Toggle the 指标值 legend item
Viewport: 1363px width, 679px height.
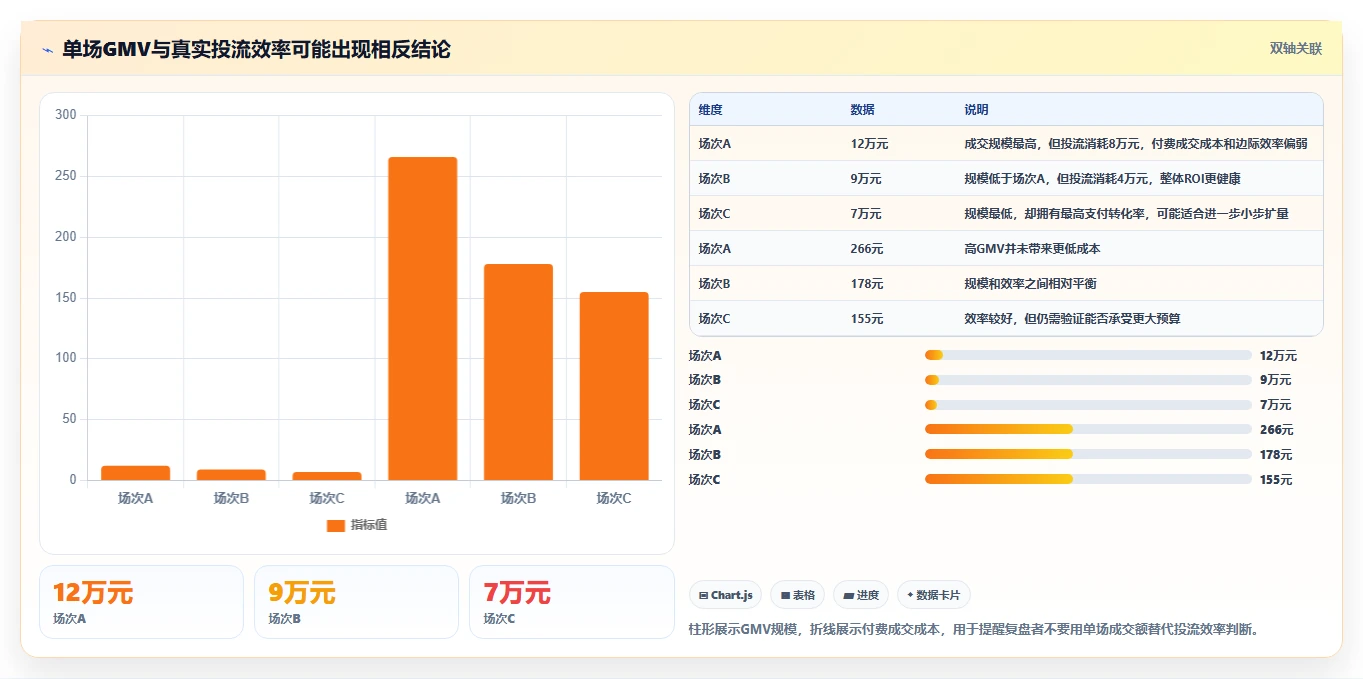357,525
